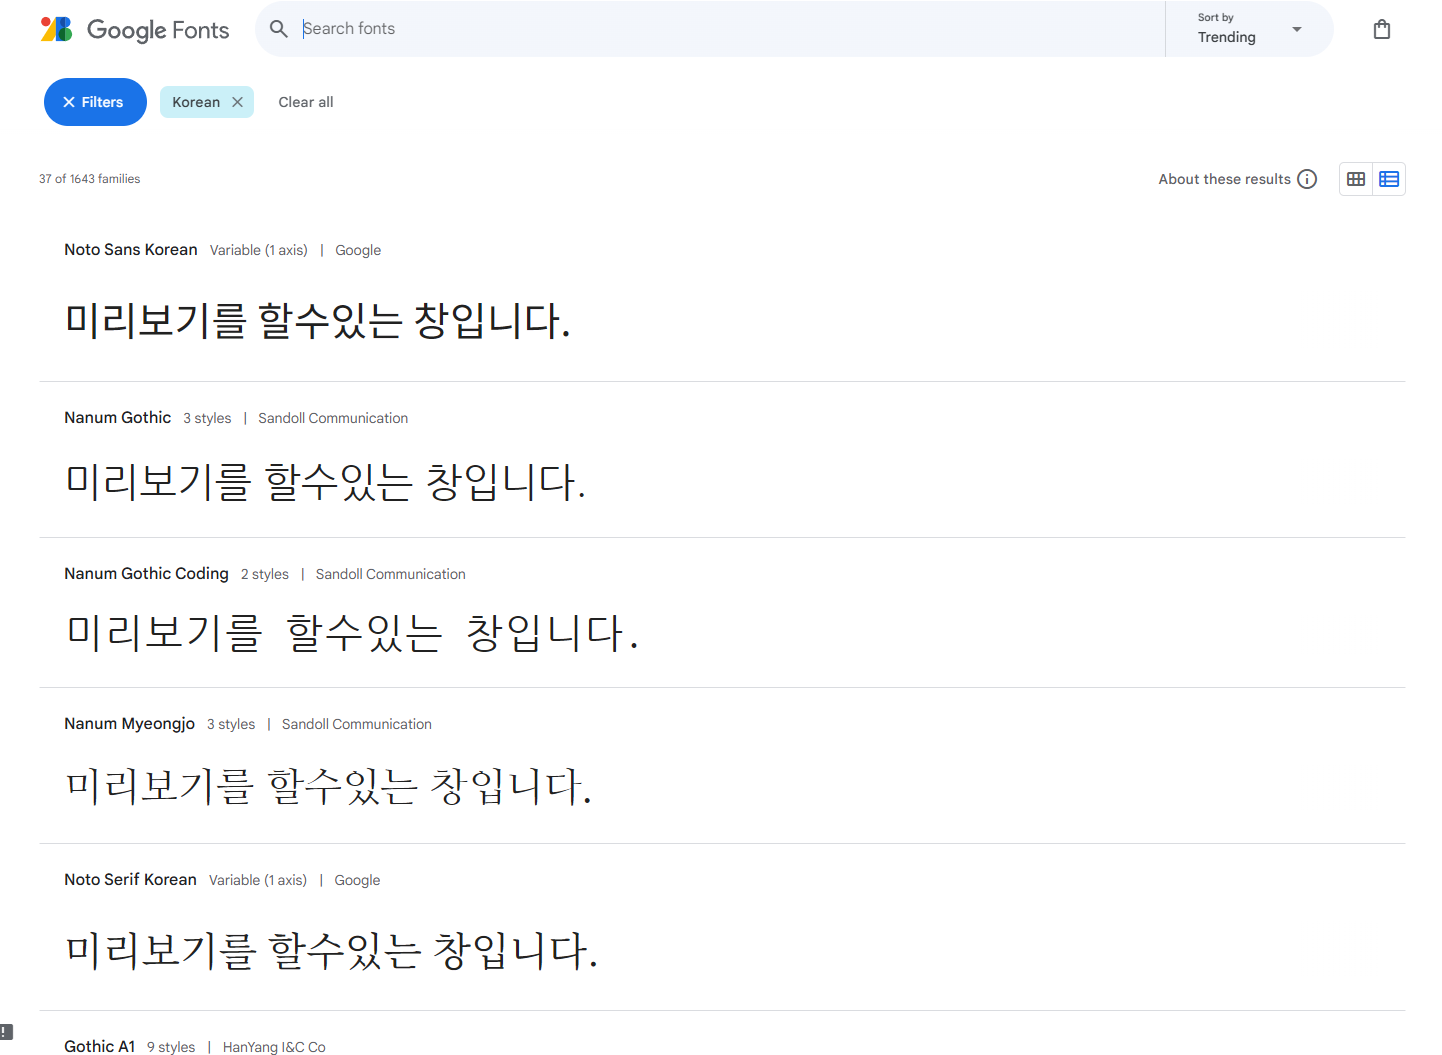Screen dimensions: 1442x1055
Task: Click Nanum Gothic preview text
Action: tap(325, 482)
